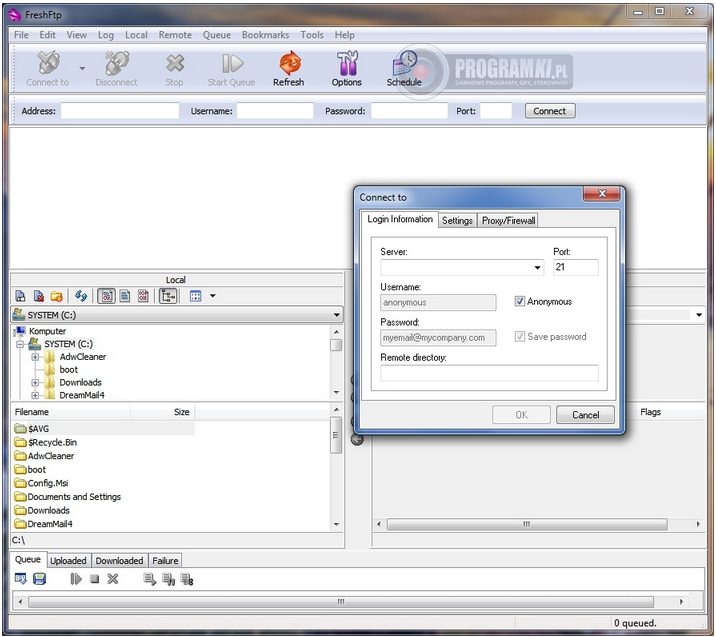Click the Refresh toolbar icon
This screenshot has height=637, width=716.
[290, 63]
